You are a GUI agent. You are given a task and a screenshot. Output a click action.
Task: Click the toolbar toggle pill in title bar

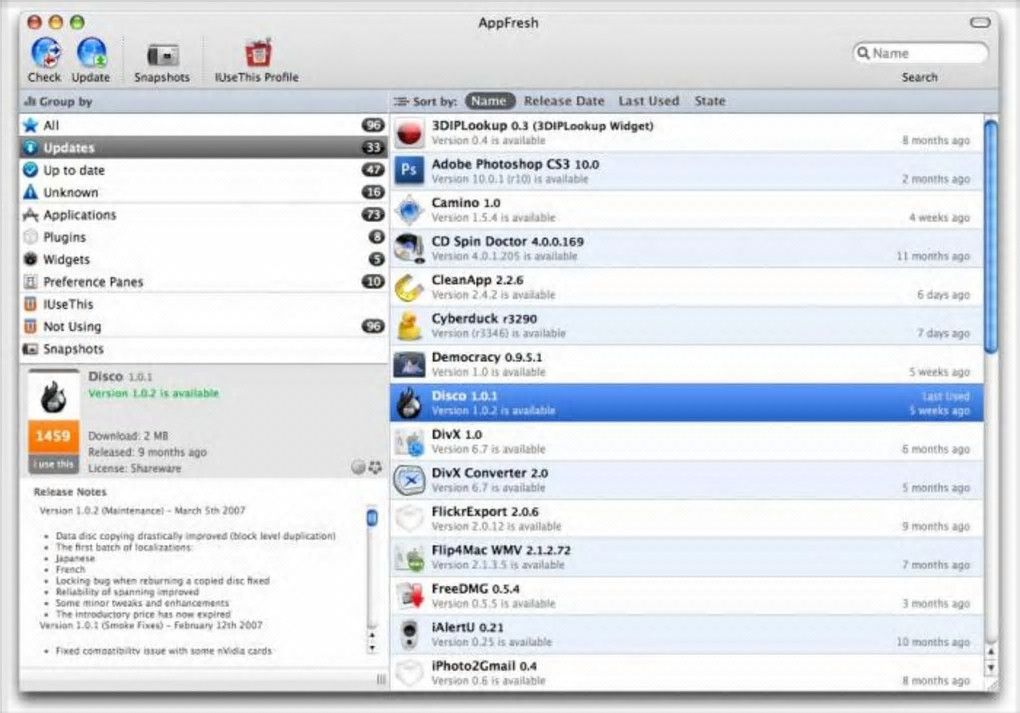pos(980,23)
